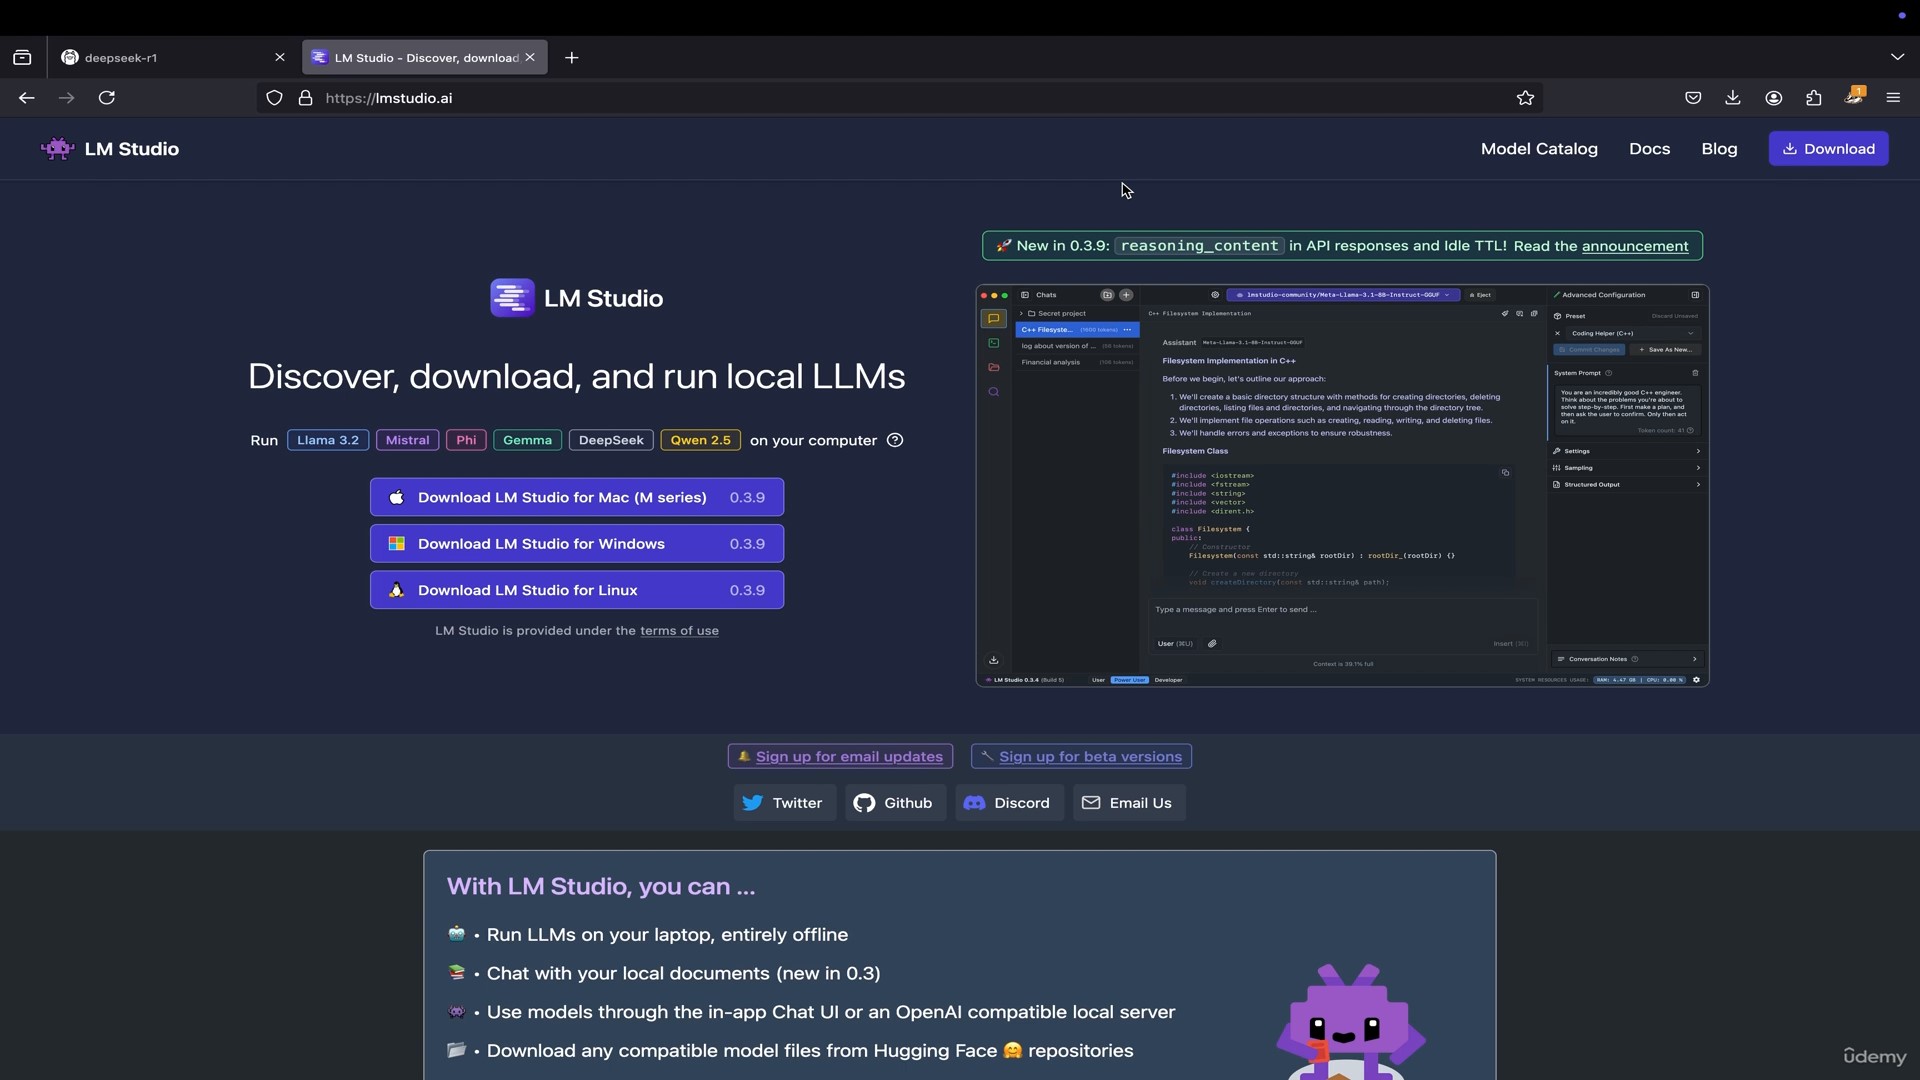Screen dimensions: 1920x1080
Task: Click the purple Download button in header
Action: tap(1828, 149)
